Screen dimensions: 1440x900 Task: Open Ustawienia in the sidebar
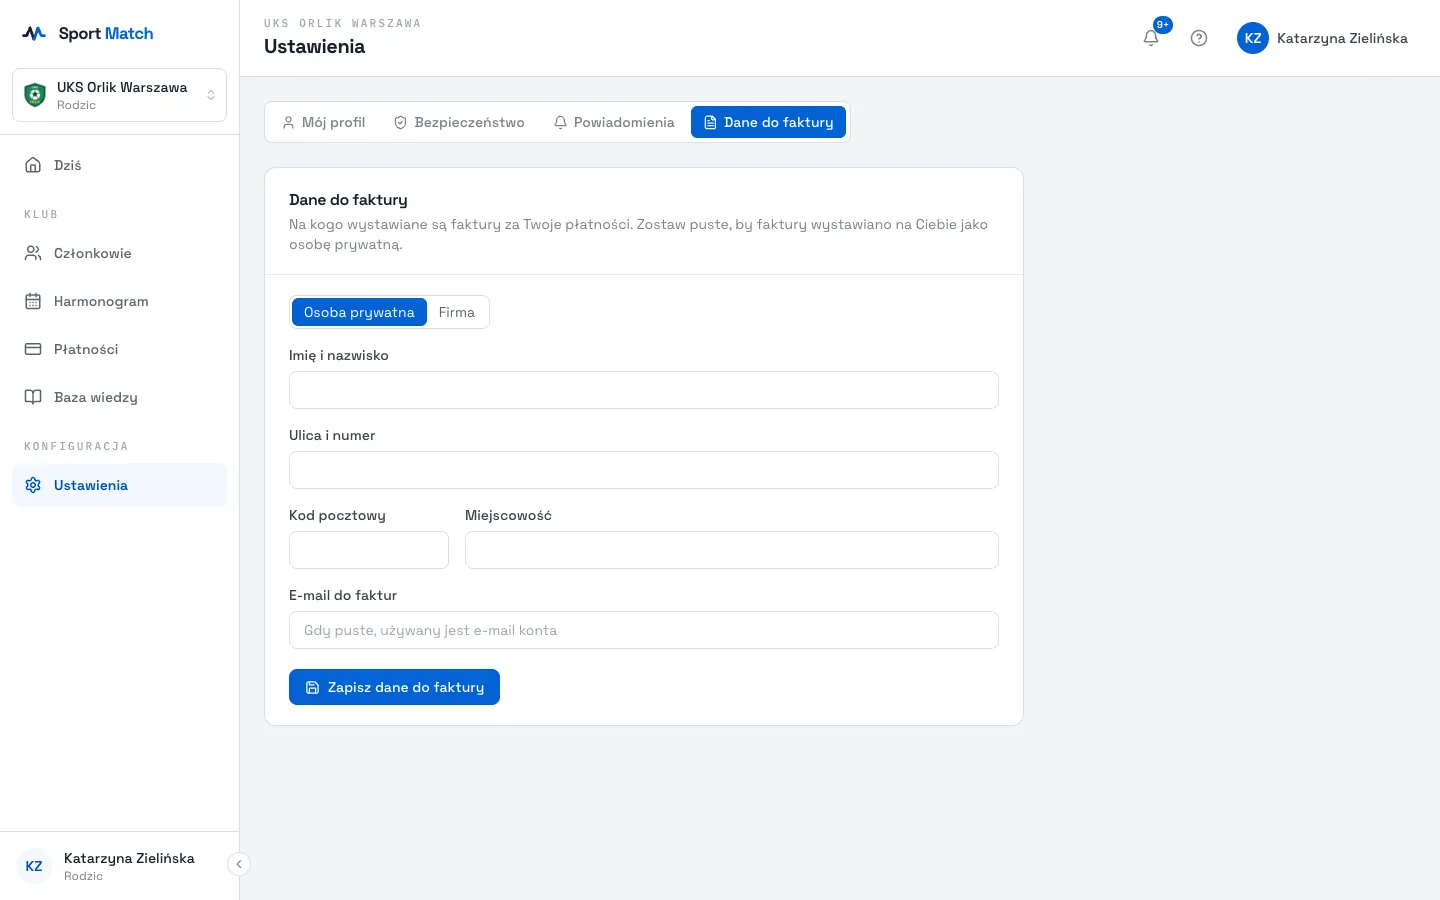[120, 485]
